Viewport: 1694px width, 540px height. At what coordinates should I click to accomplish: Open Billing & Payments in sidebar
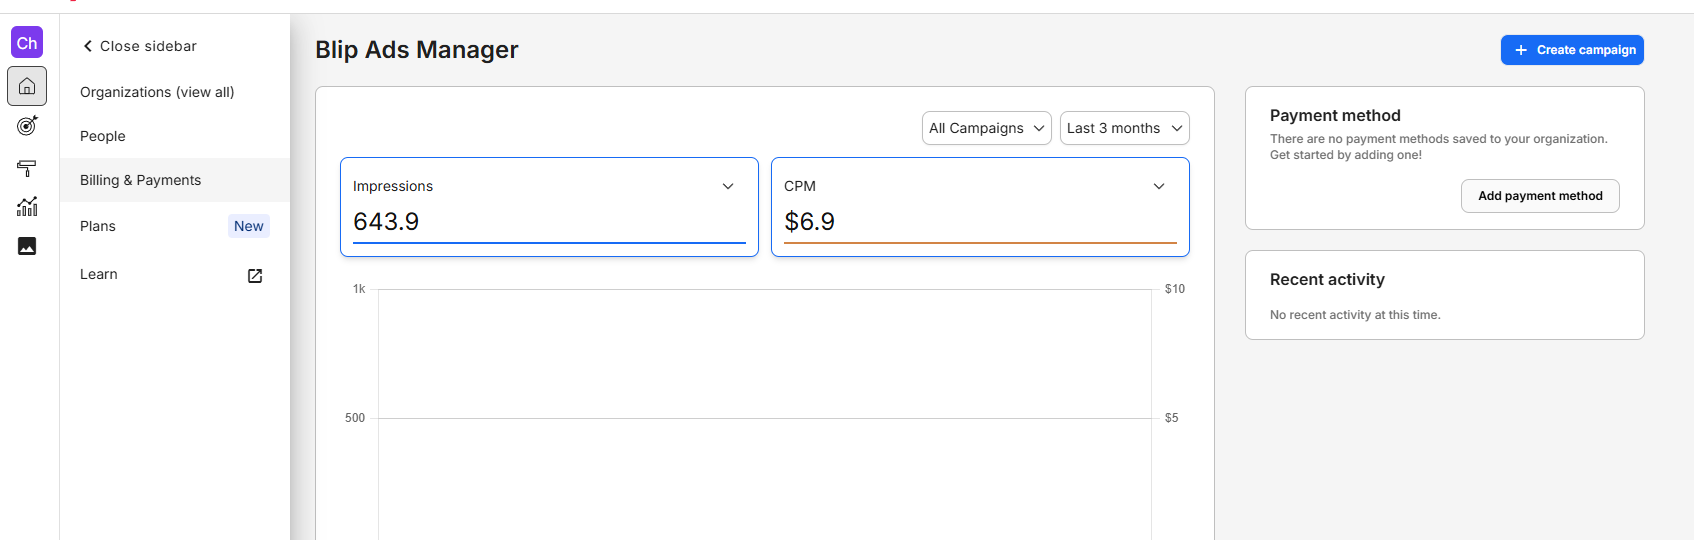coord(175,180)
